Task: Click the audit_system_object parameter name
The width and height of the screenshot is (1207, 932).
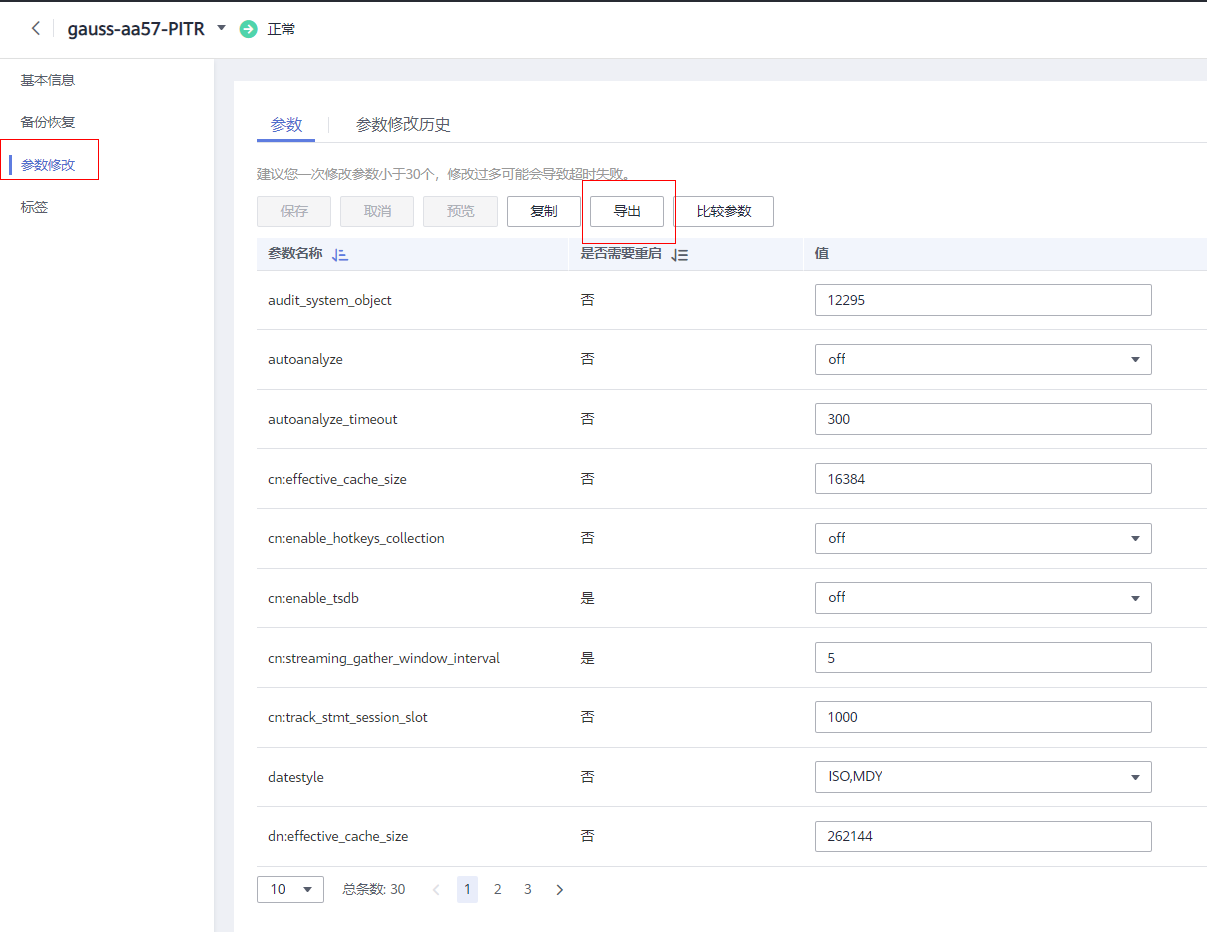Action: click(330, 300)
